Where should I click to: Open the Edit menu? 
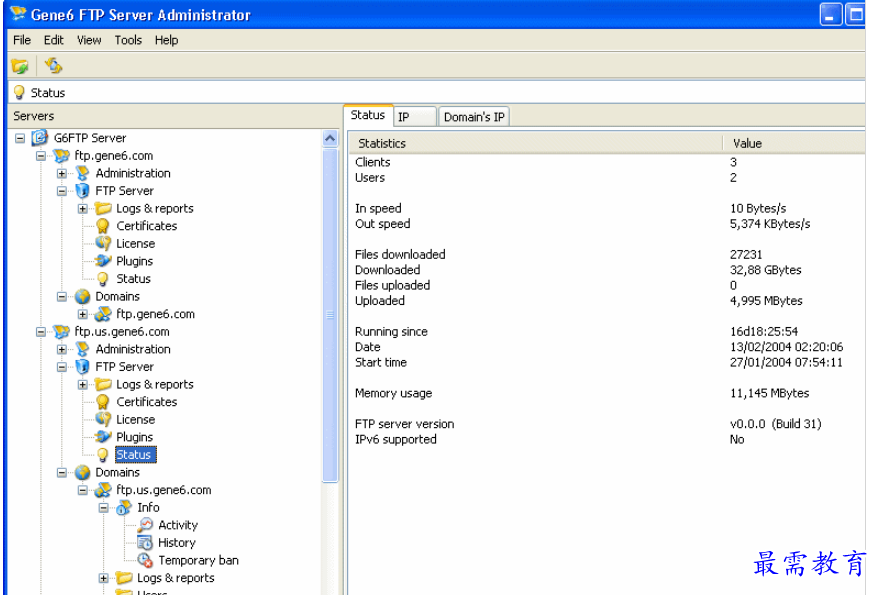tap(54, 40)
